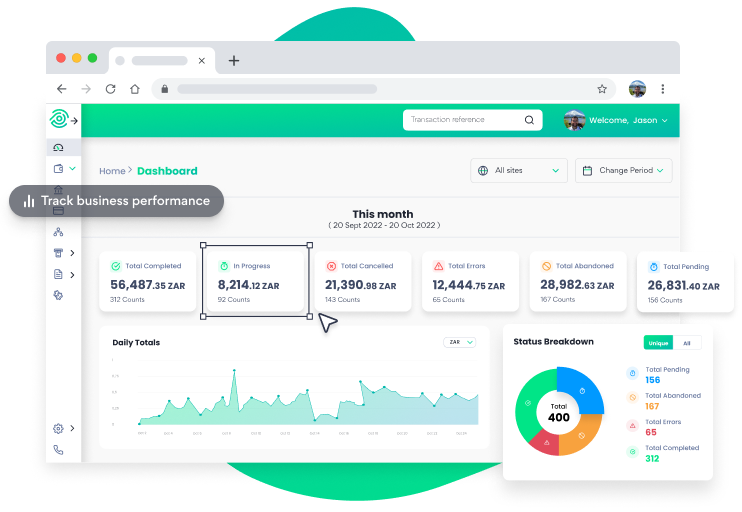Select the Total Cancelled card

click(363, 280)
